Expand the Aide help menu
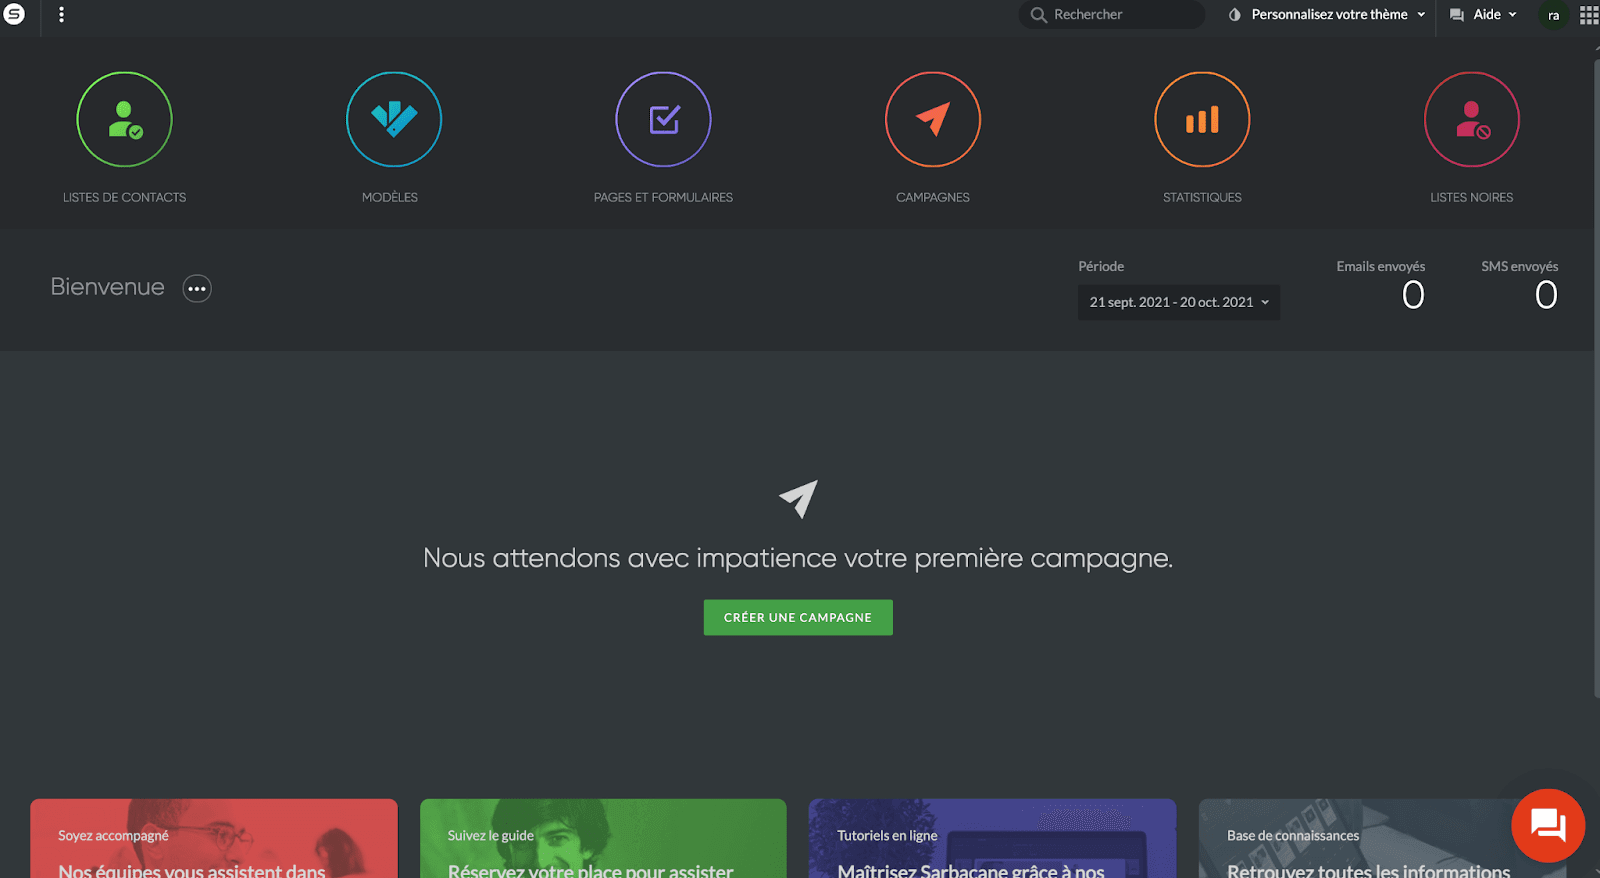Screen dimensions: 1600x878 (x=1484, y=15)
